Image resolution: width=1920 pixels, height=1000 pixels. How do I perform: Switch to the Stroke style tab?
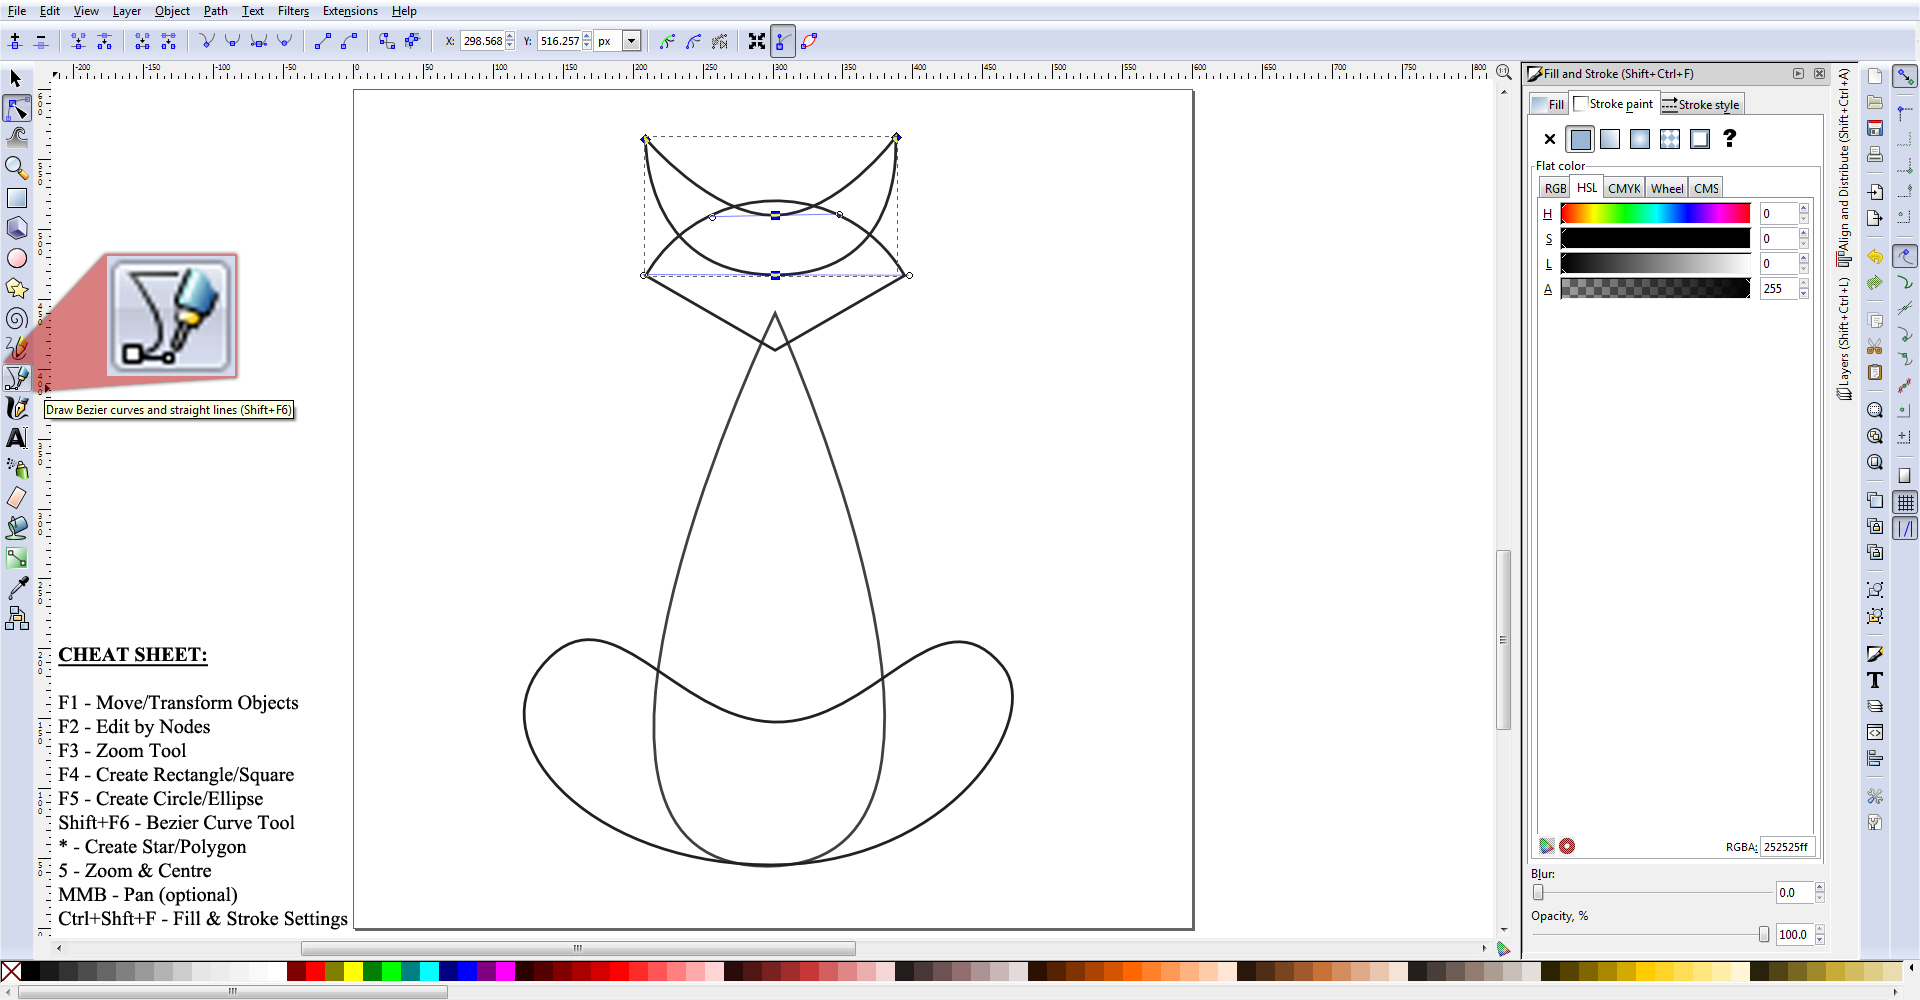point(1701,104)
